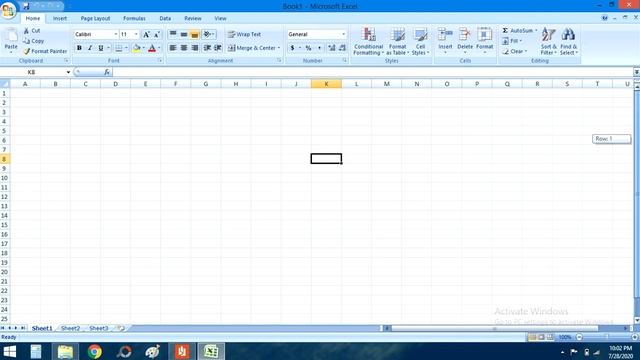Set Middle Align vertical alignment
Viewport: 640px width, 360px height.
pos(184,34)
